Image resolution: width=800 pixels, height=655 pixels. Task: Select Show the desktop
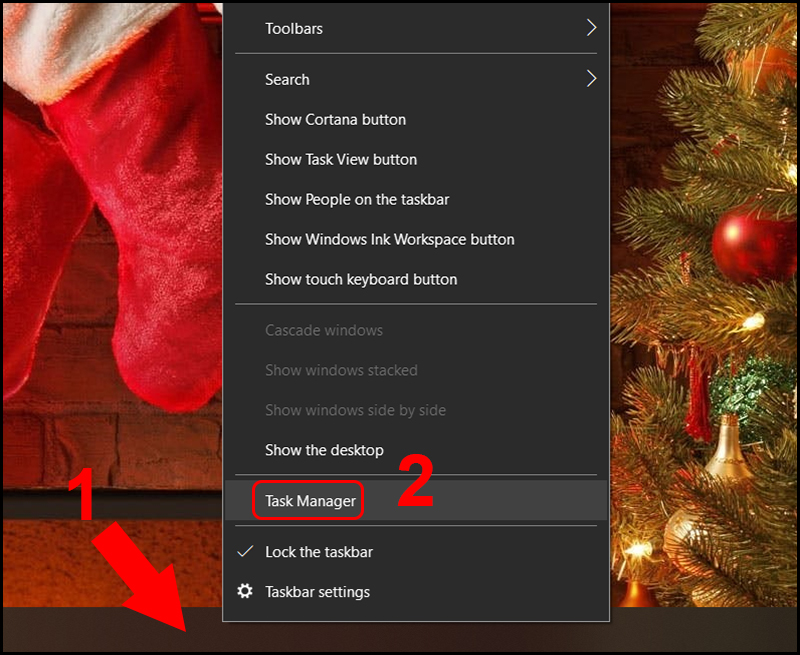click(x=323, y=450)
